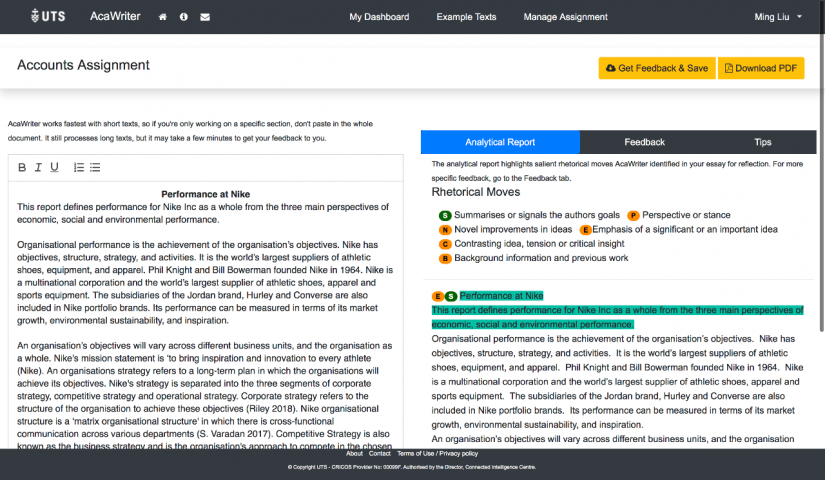Toggle bold formatting in editor
Viewport: 825px width, 480px height.
coord(22,167)
